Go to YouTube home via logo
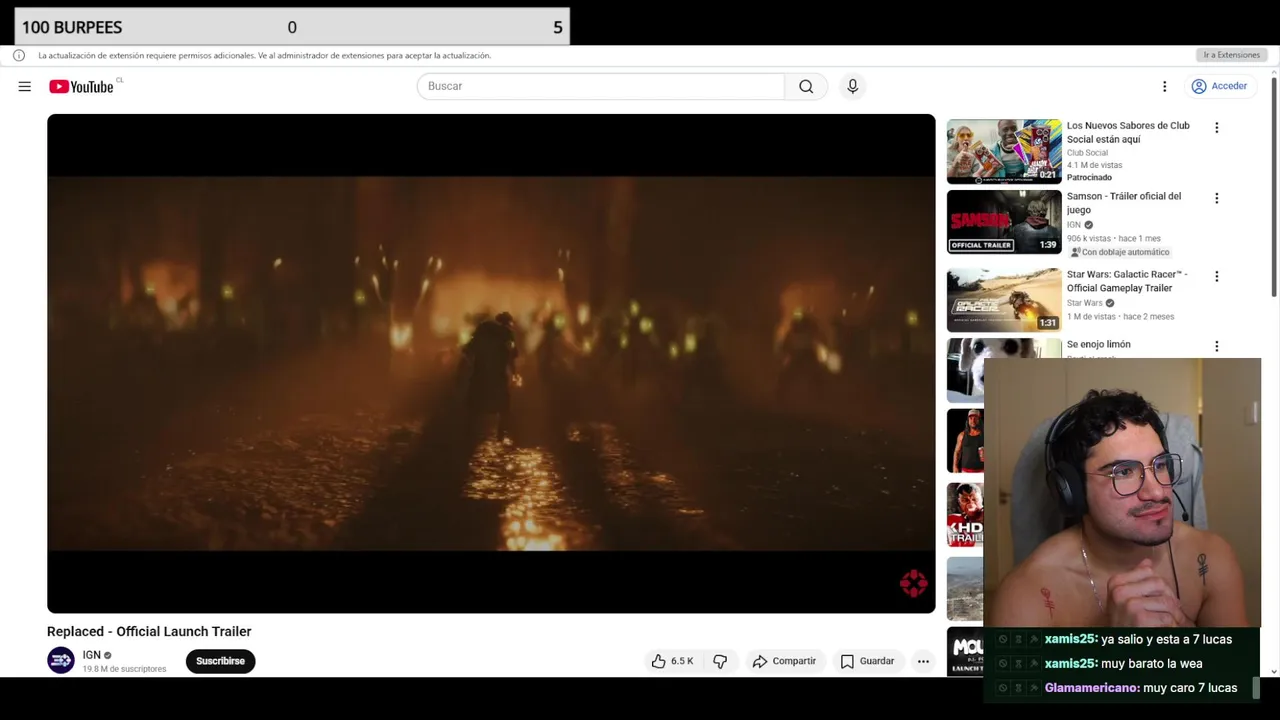 pos(81,87)
